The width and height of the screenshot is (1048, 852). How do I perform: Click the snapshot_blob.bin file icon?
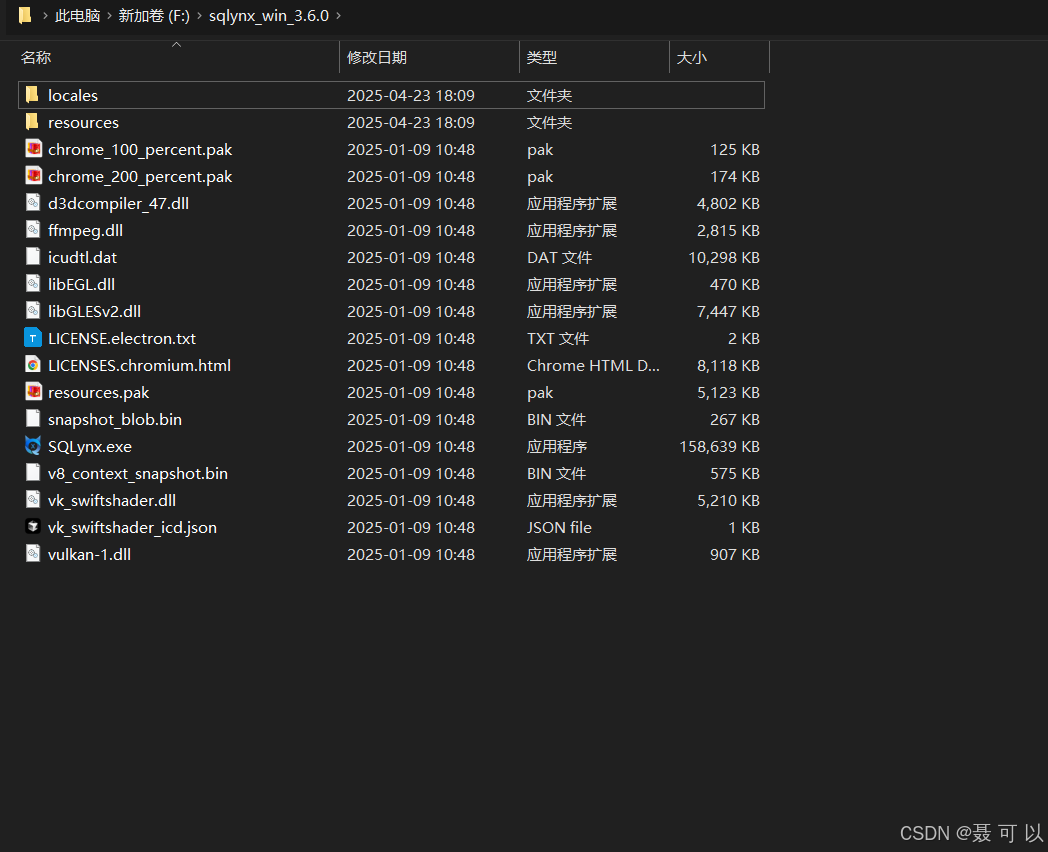tap(33, 418)
